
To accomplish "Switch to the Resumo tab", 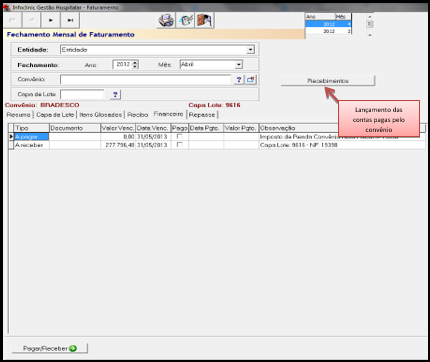I will [19, 115].
